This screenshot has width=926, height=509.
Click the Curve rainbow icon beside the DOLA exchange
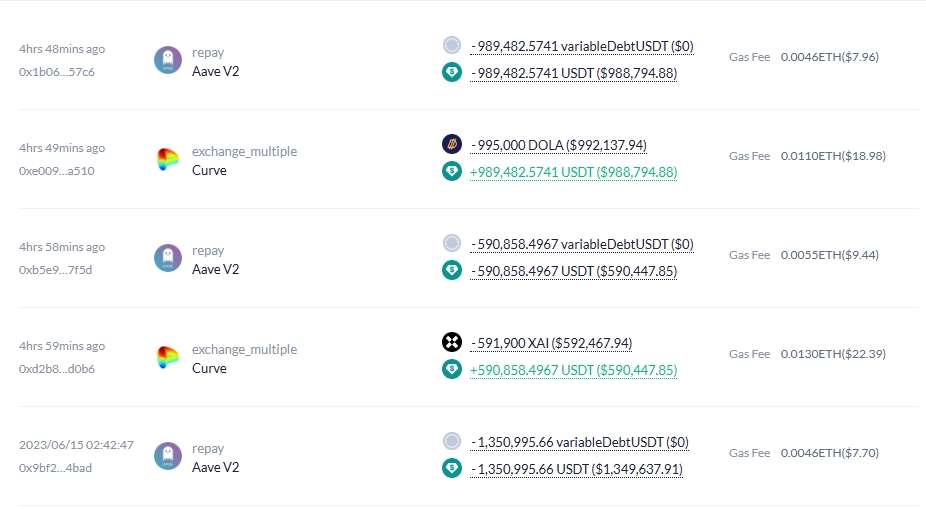[x=168, y=159]
